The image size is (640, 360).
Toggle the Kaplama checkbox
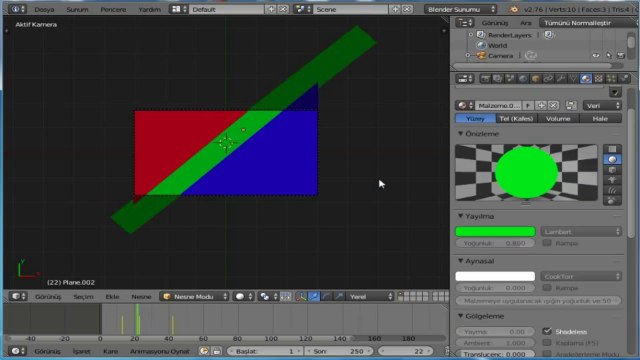(547, 343)
